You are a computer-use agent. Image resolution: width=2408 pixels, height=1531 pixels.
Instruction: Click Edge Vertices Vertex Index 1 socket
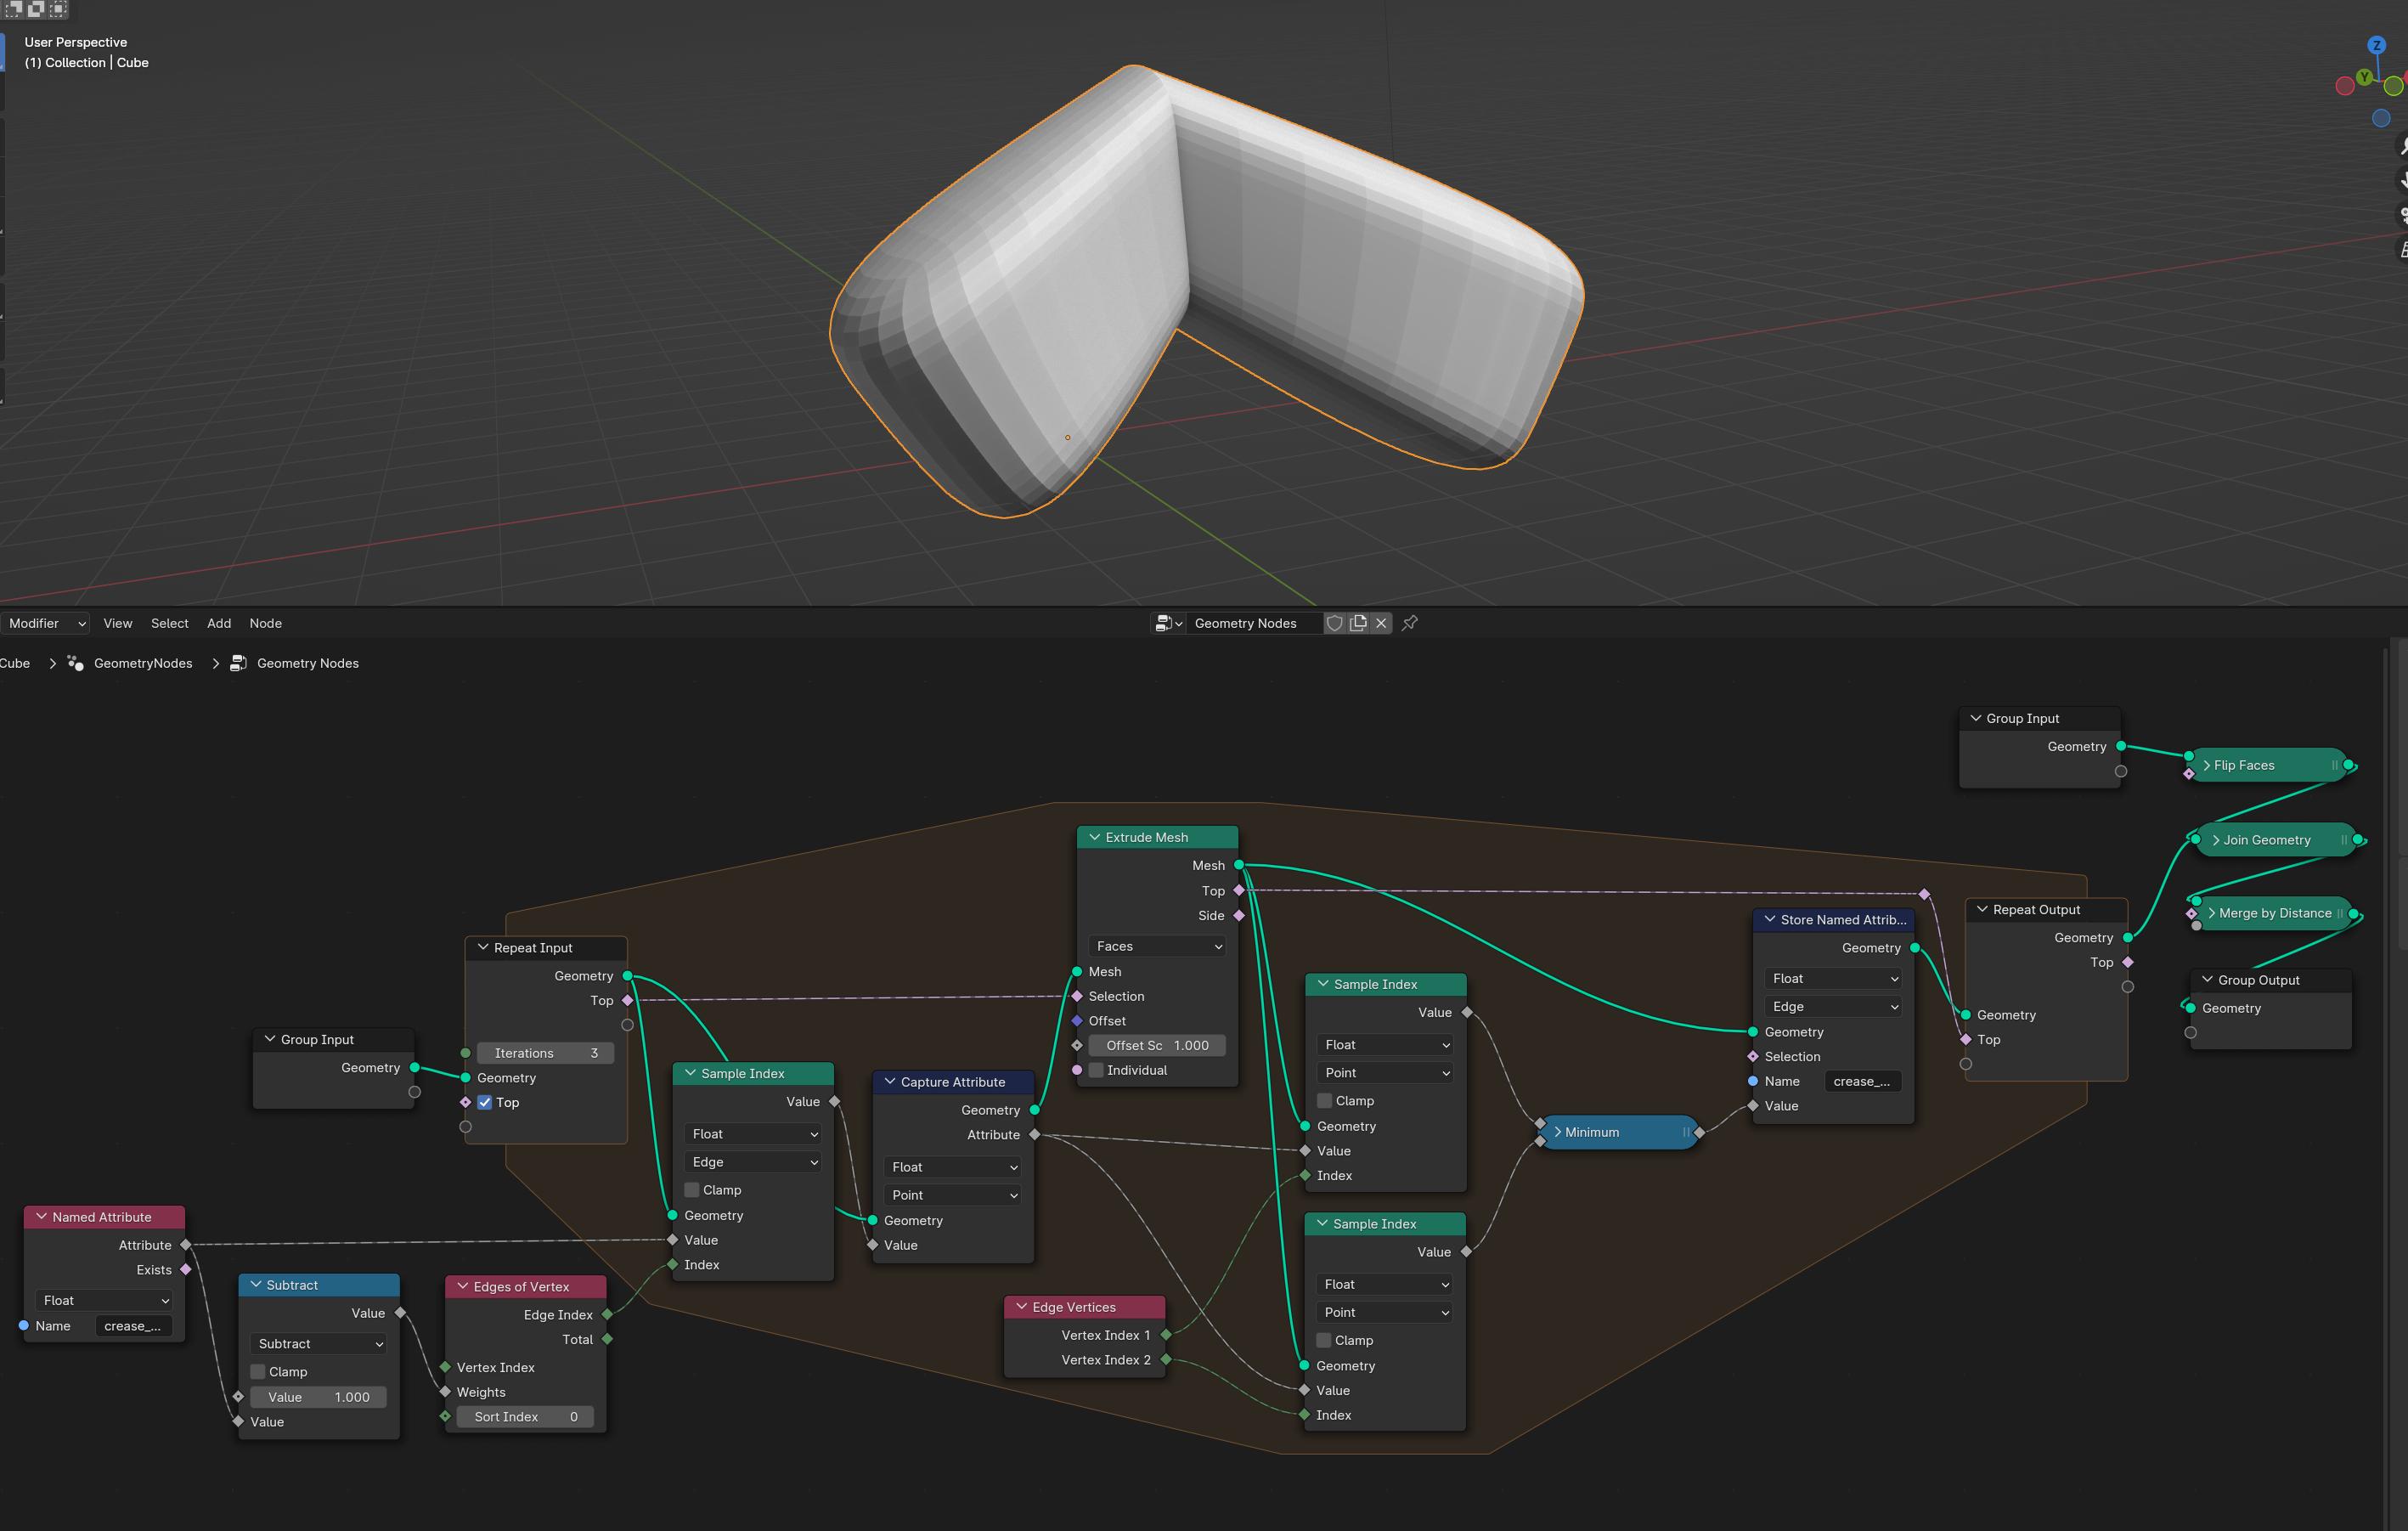(1166, 1335)
